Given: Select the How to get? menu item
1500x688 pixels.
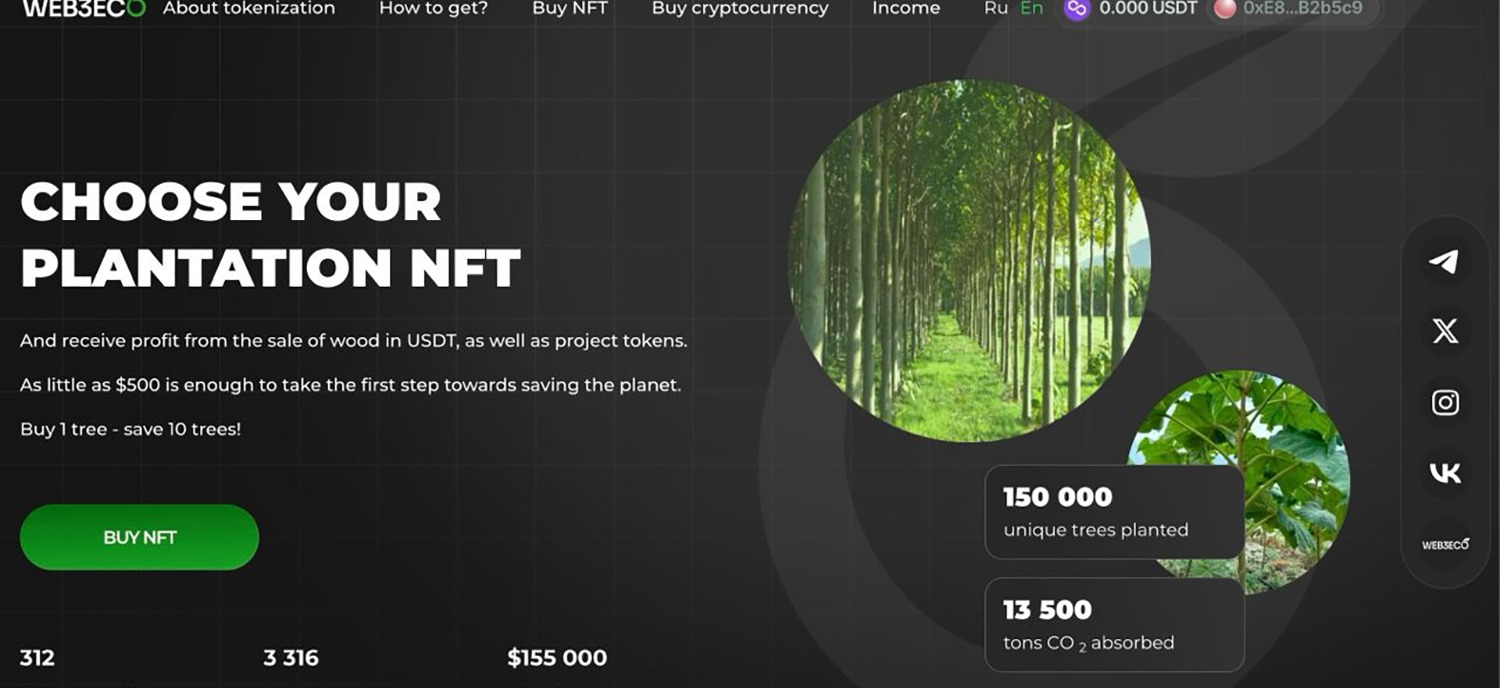Looking at the screenshot, I should 433,8.
